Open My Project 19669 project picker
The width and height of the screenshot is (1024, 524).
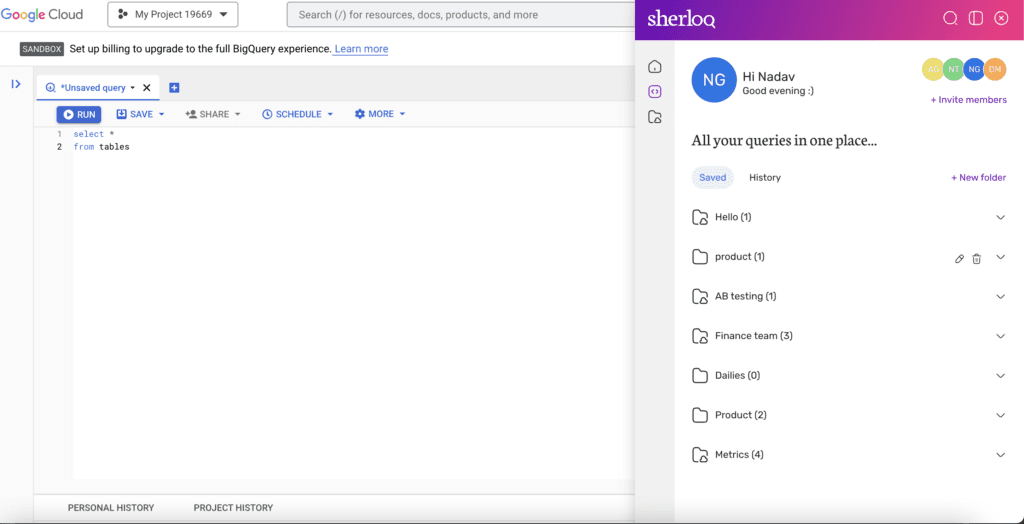click(x=172, y=14)
